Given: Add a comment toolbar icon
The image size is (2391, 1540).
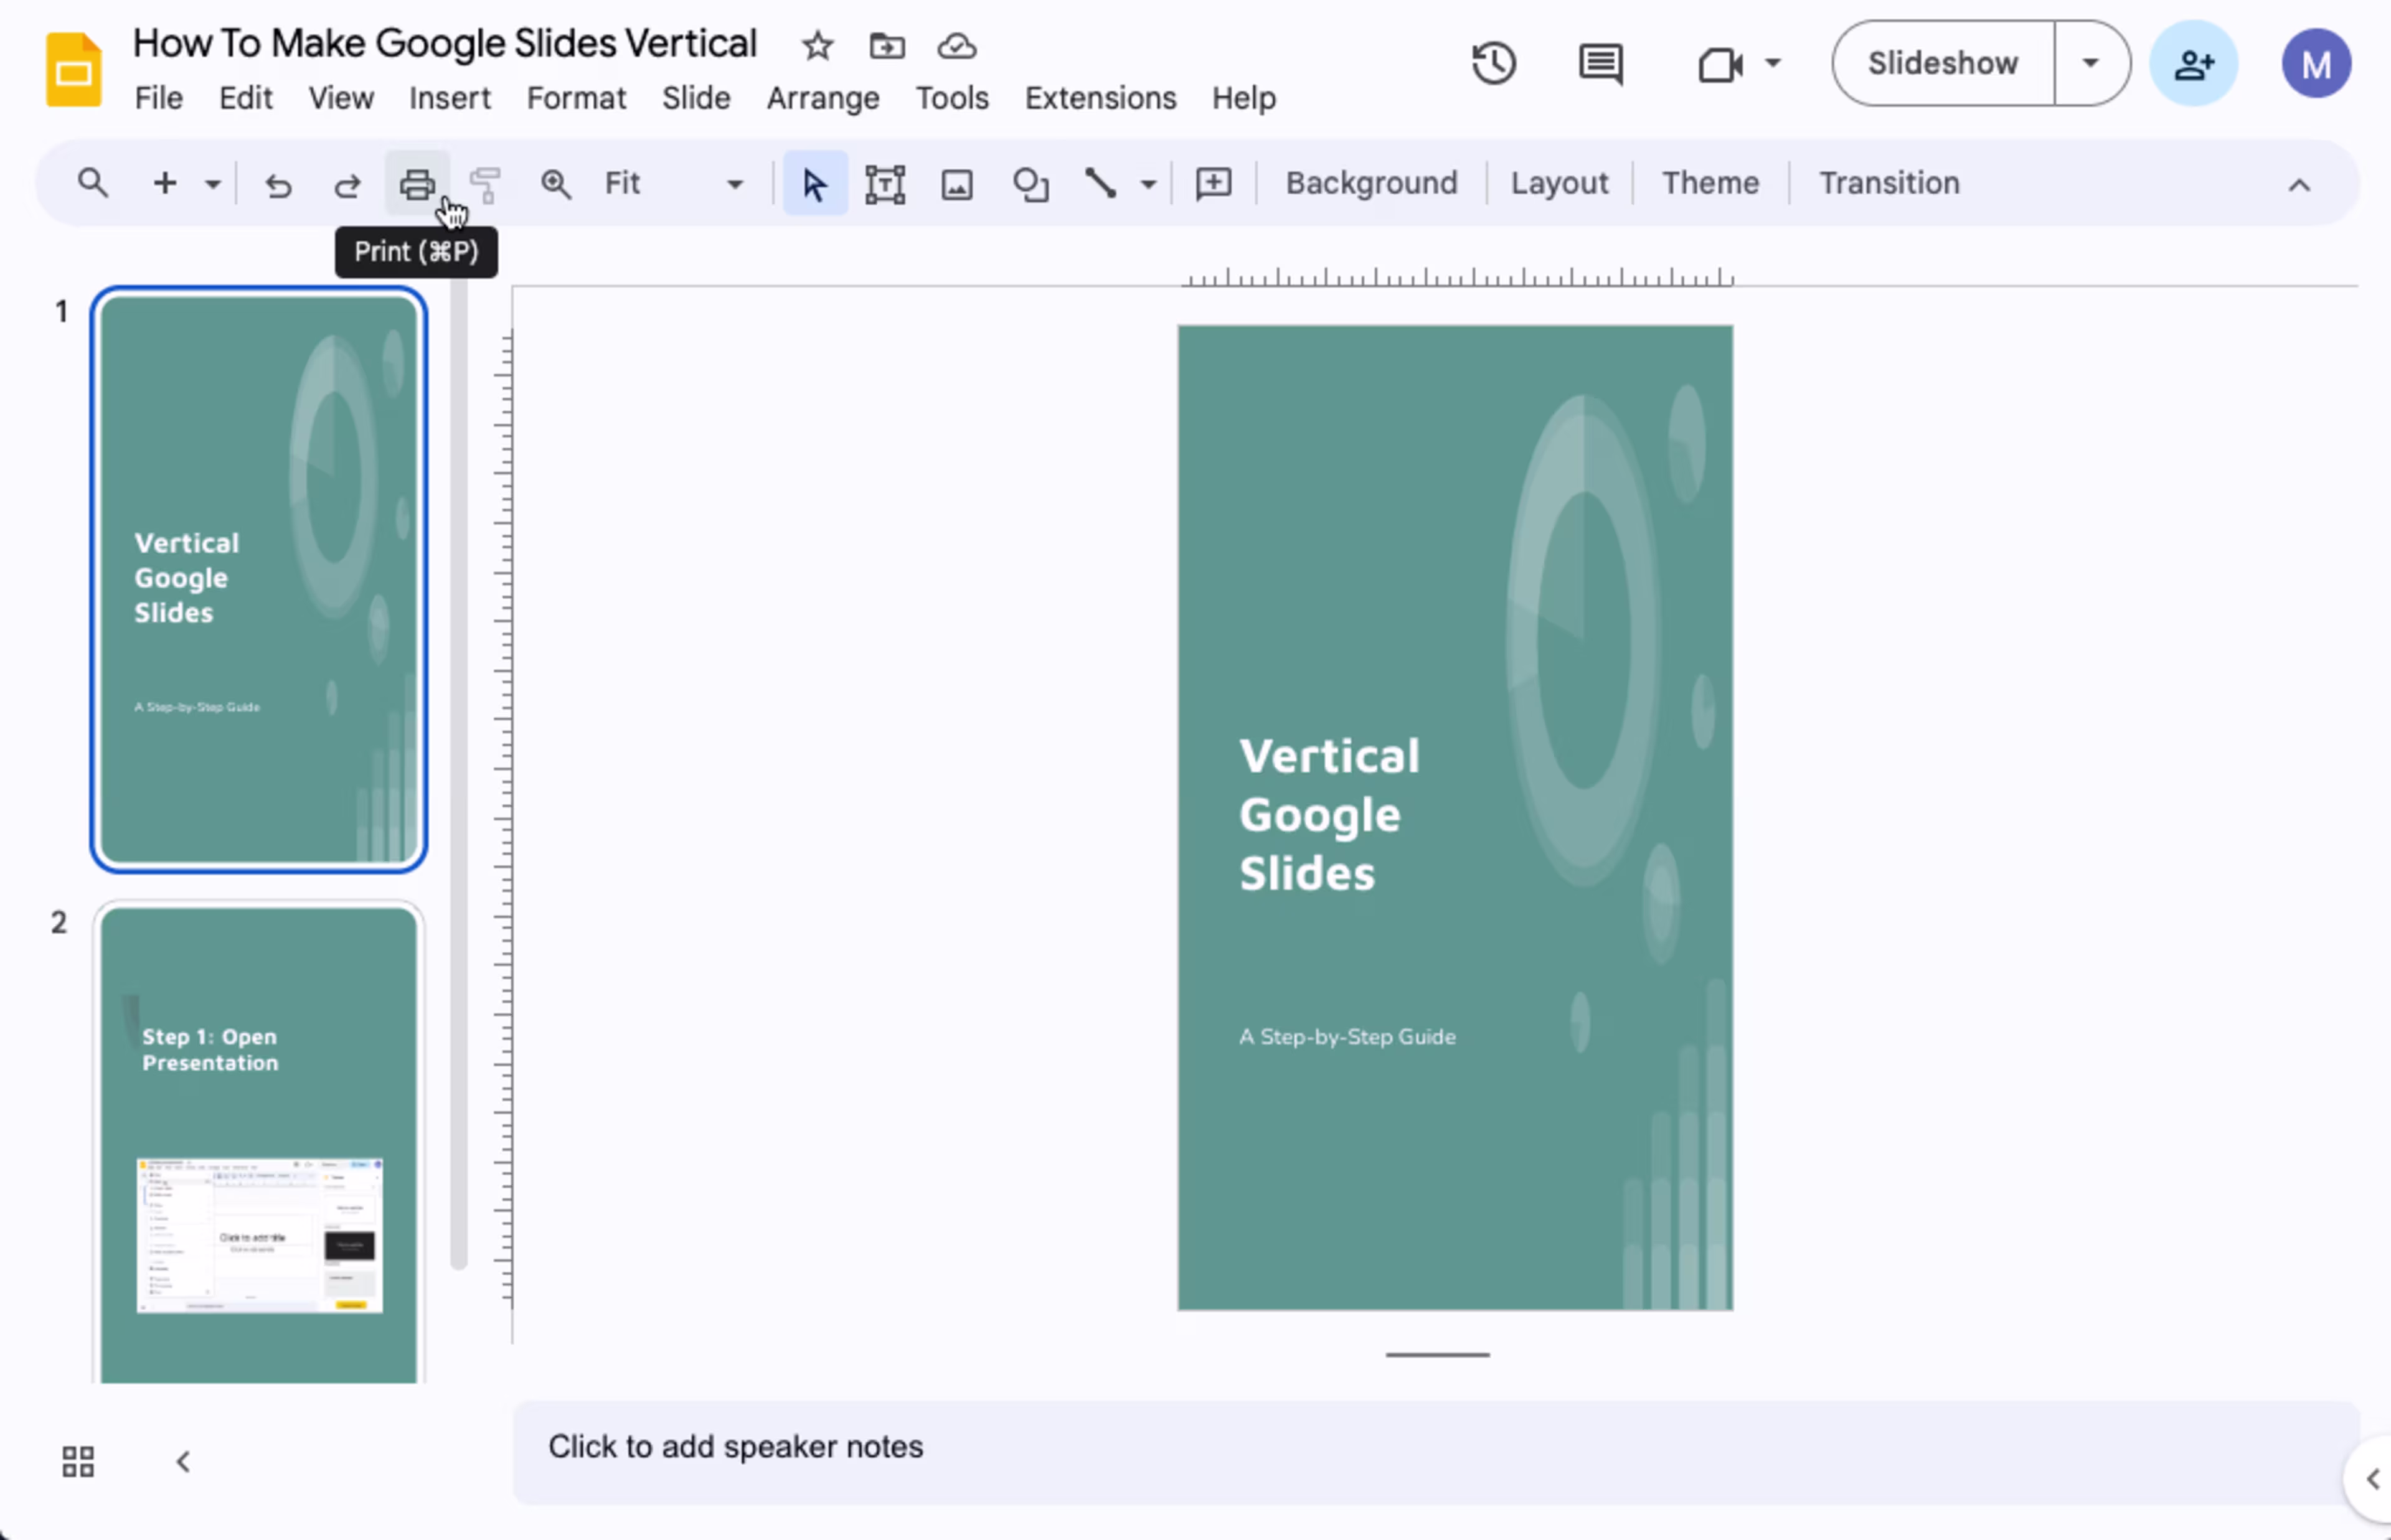Looking at the screenshot, I should pos(1213,184).
